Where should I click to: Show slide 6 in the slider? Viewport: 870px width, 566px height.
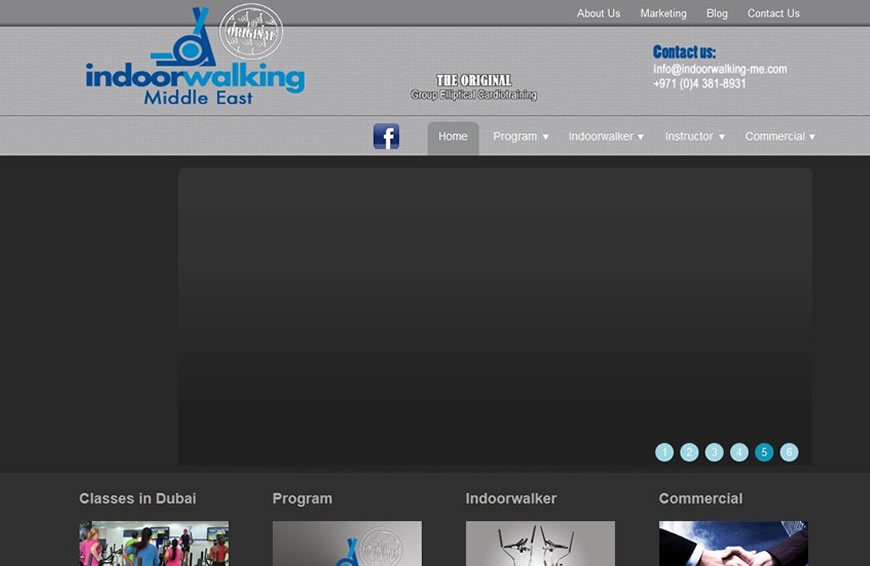pyautogui.click(x=789, y=452)
